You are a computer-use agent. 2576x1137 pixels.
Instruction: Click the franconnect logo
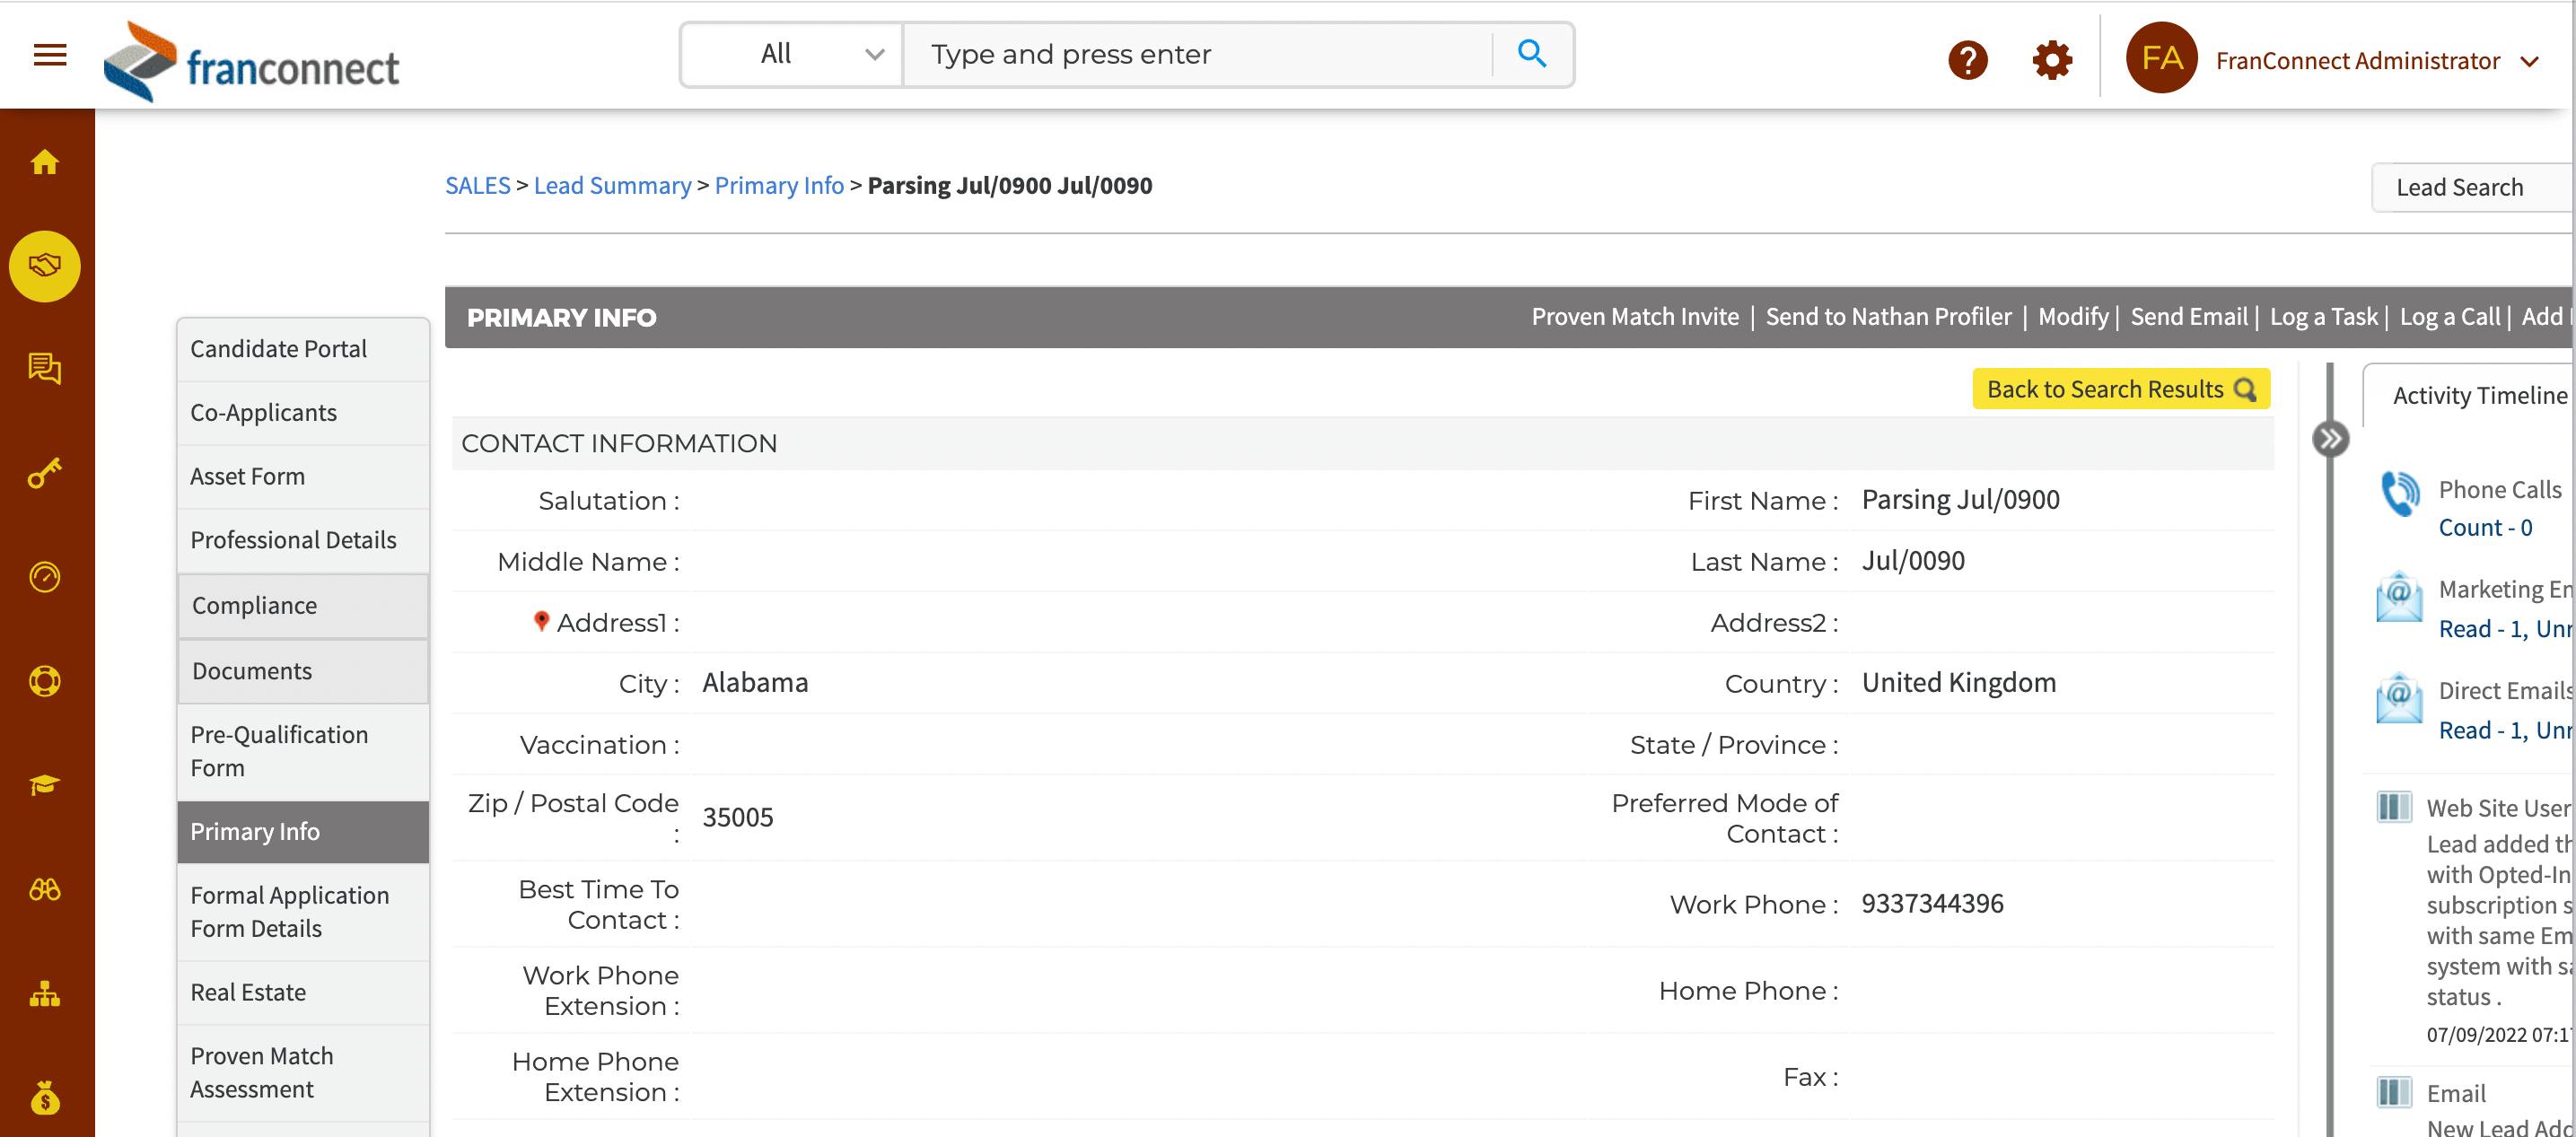(x=251, y=62)
